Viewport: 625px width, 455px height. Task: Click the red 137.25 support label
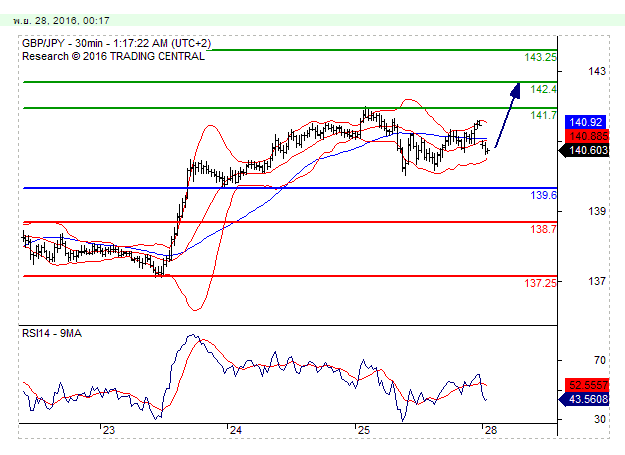pyautogui.click(x=540, y=283)
